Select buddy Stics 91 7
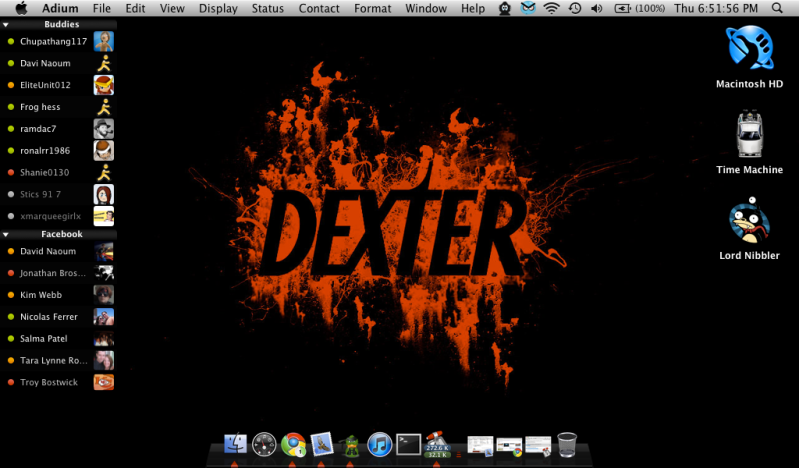The image size is (799, 468). (x=58, y=194)
